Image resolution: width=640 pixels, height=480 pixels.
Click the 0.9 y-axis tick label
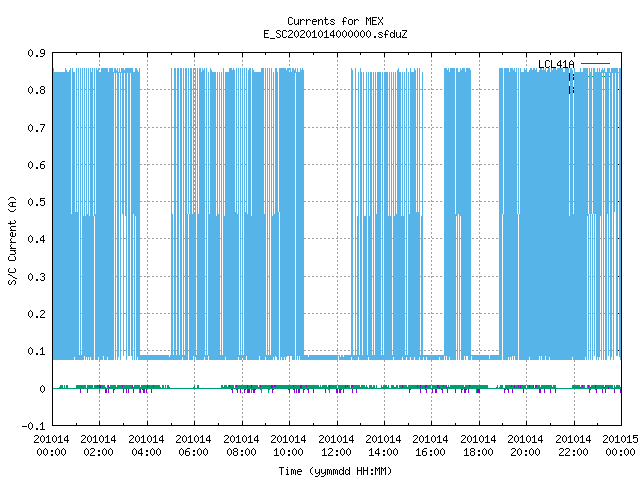36,53
